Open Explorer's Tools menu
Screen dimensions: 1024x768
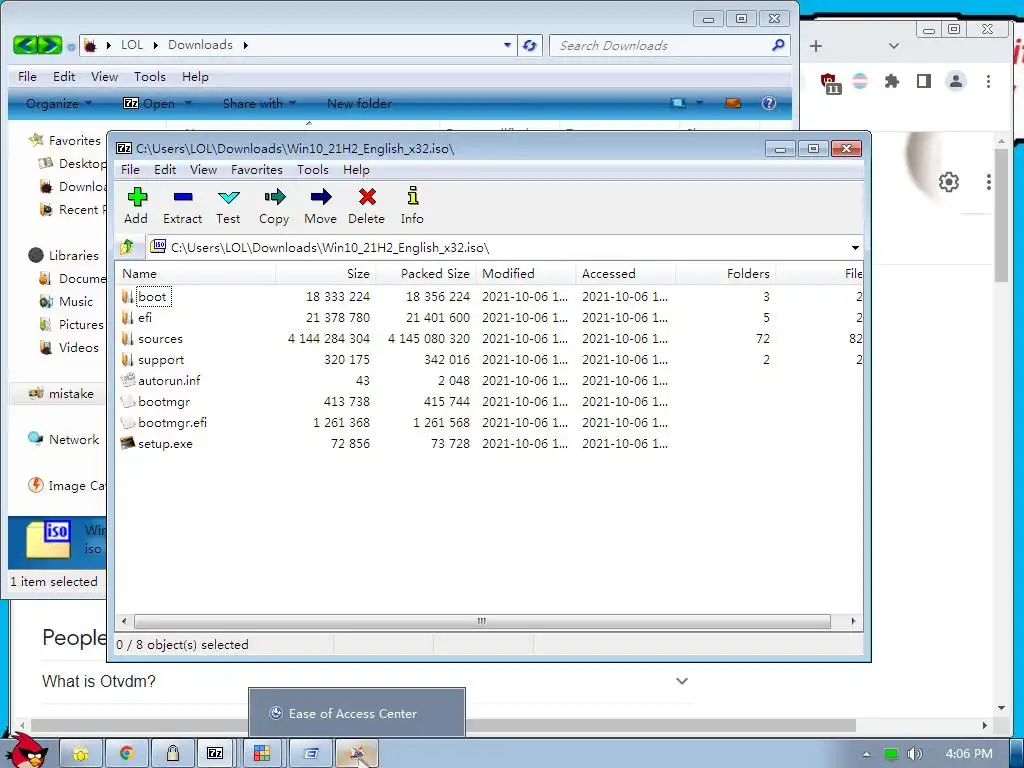tap(150, 76)
